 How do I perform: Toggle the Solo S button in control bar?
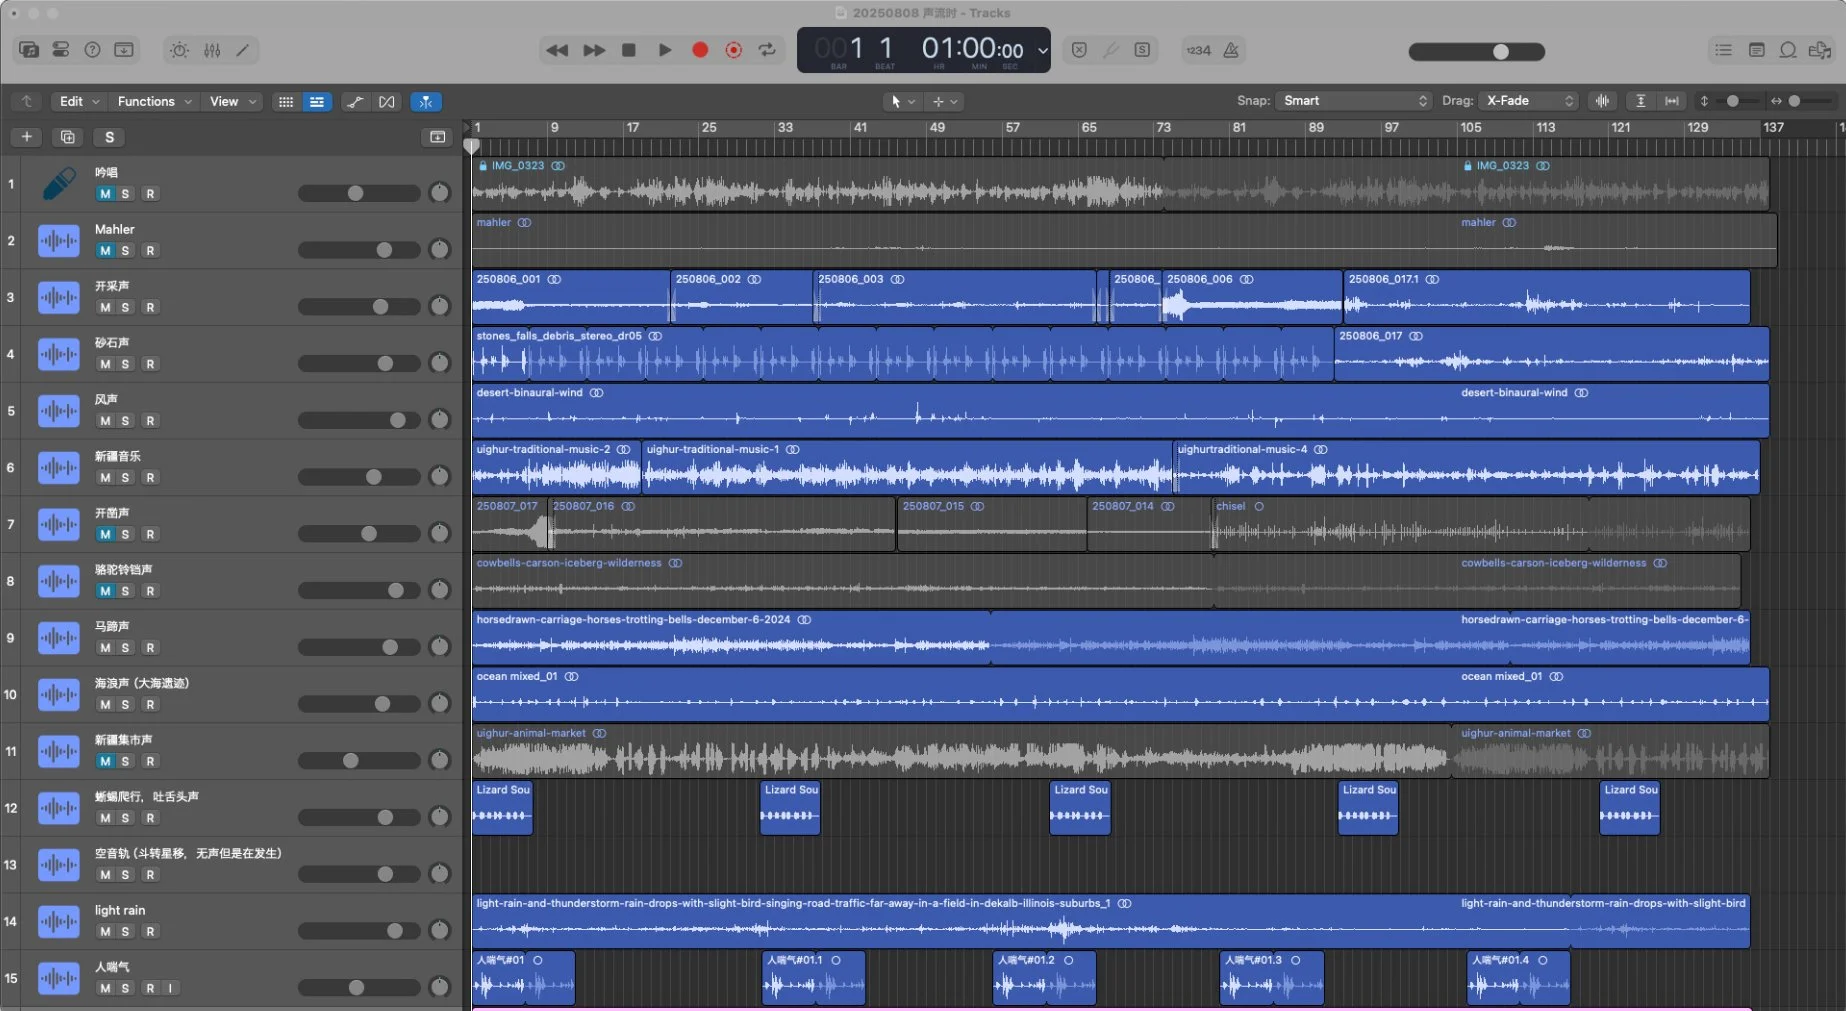[x=1142, y=50]
